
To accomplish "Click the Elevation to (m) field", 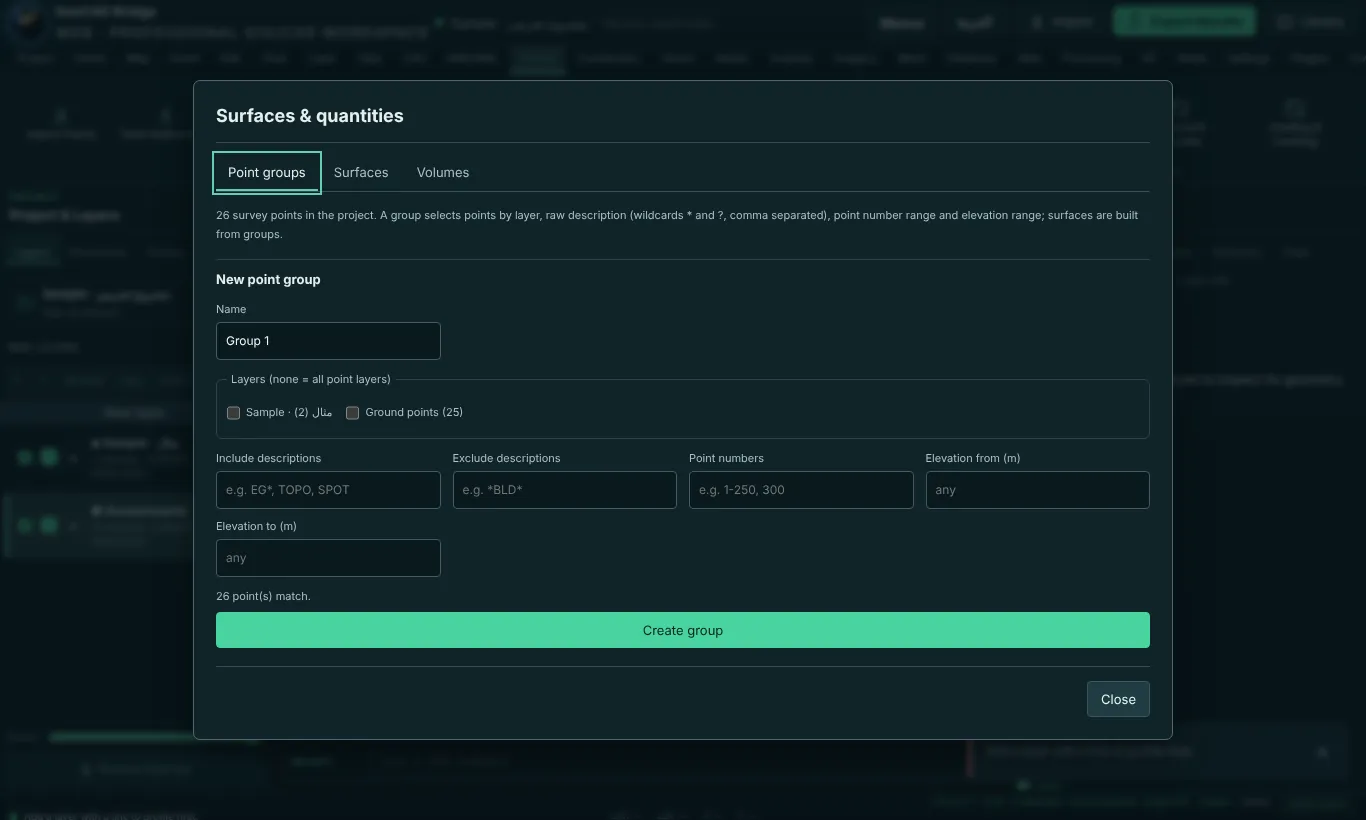I will coord(328,558).
